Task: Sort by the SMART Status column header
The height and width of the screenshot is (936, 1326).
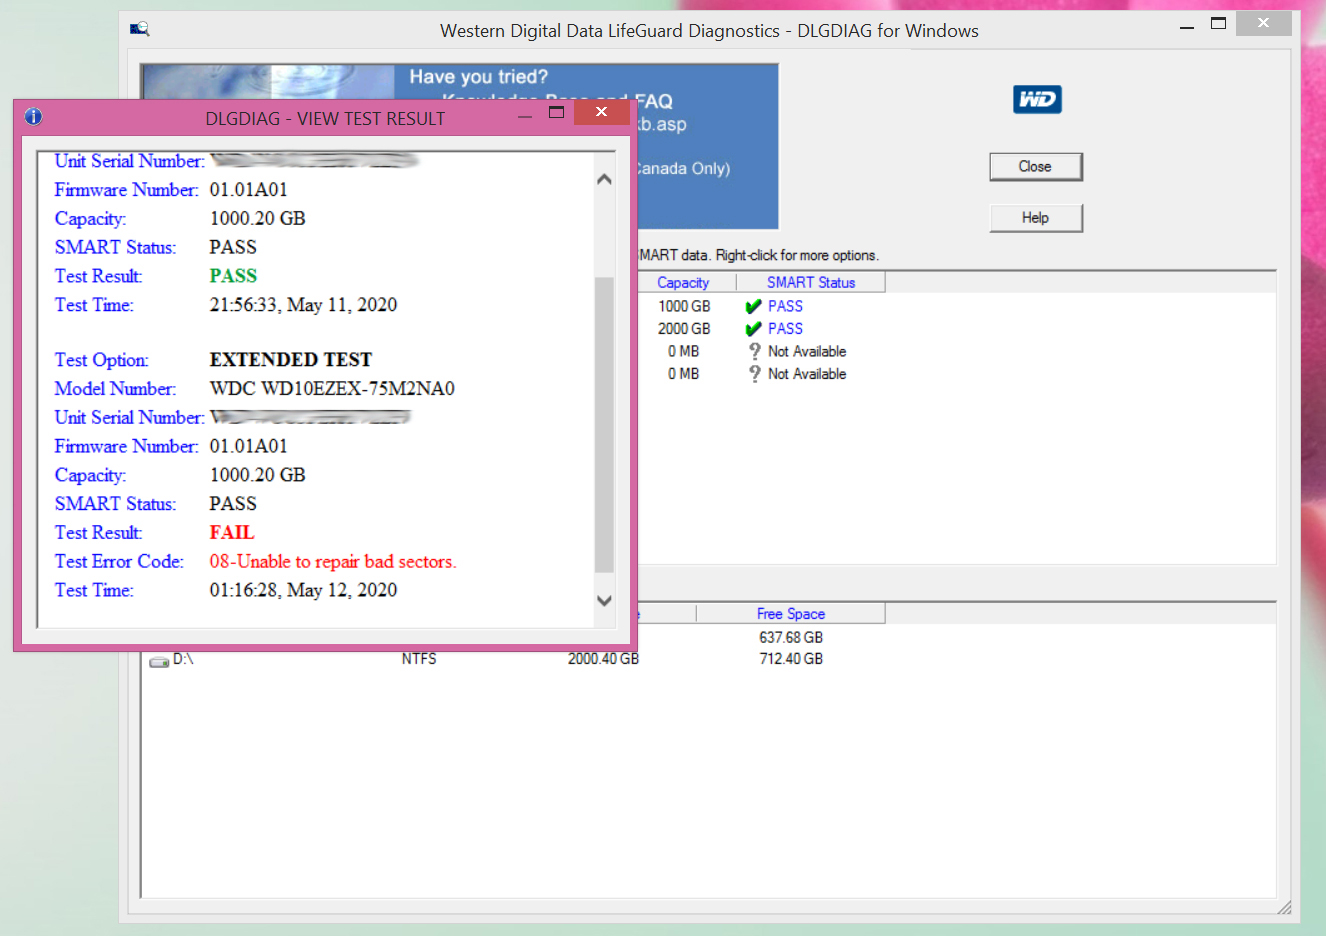Action: 811,282
